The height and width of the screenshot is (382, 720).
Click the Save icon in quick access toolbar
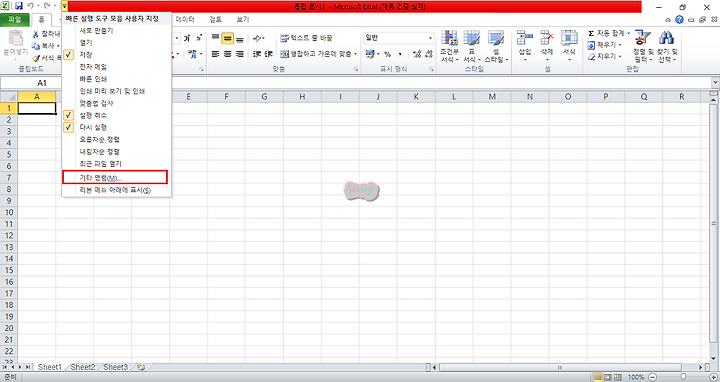point(19,6)
